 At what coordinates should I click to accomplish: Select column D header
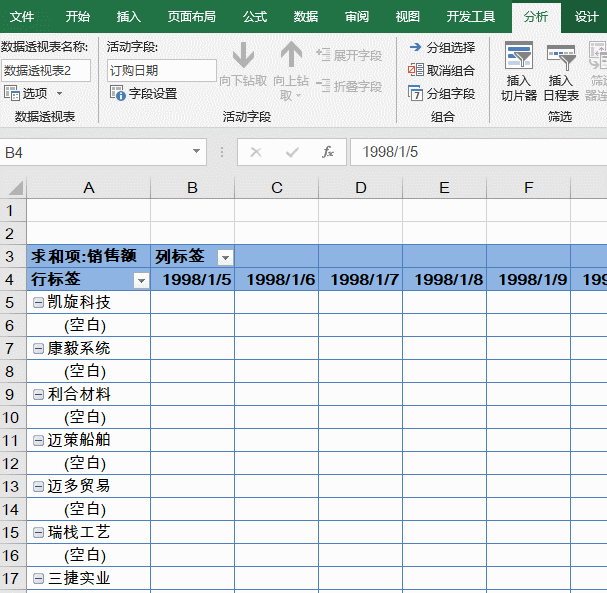tap(360, 188)
